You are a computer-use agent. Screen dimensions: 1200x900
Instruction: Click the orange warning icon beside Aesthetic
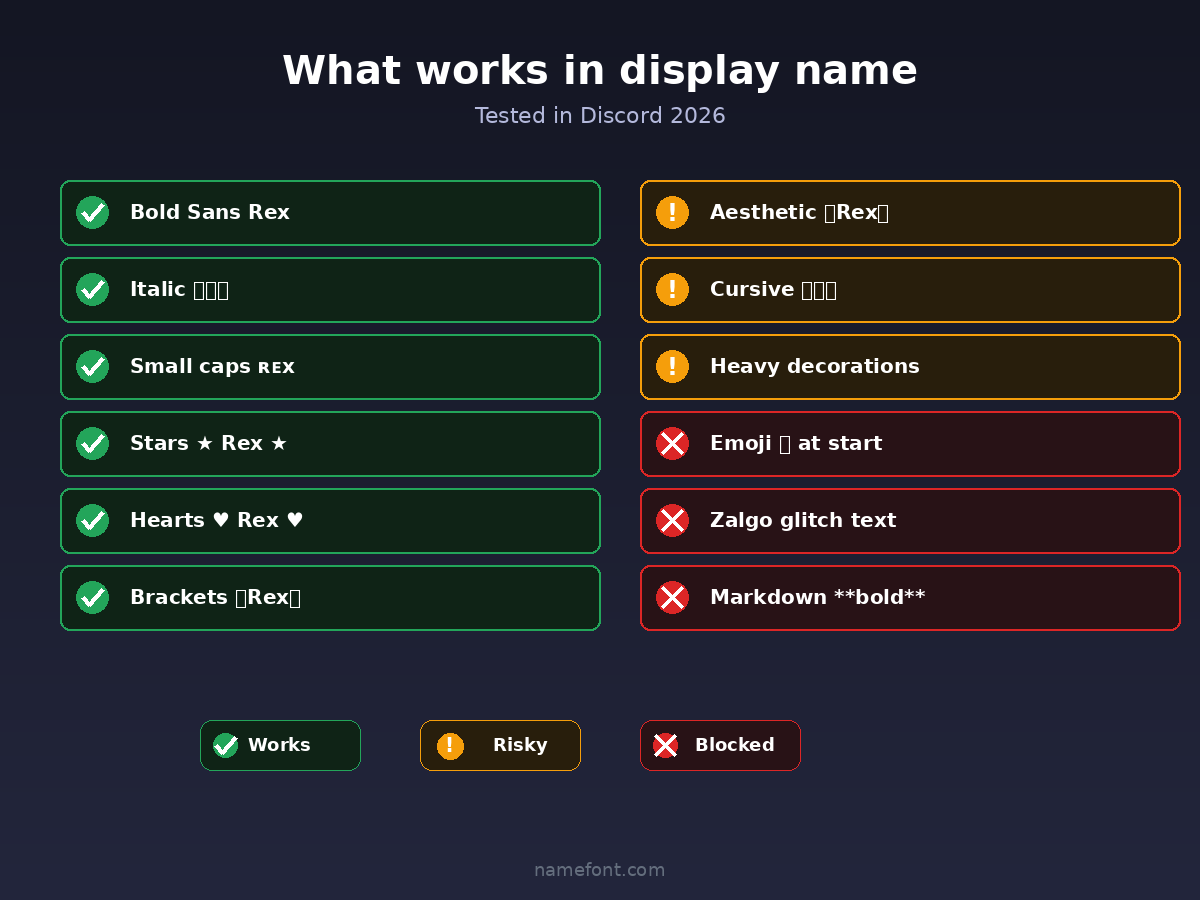672,213
